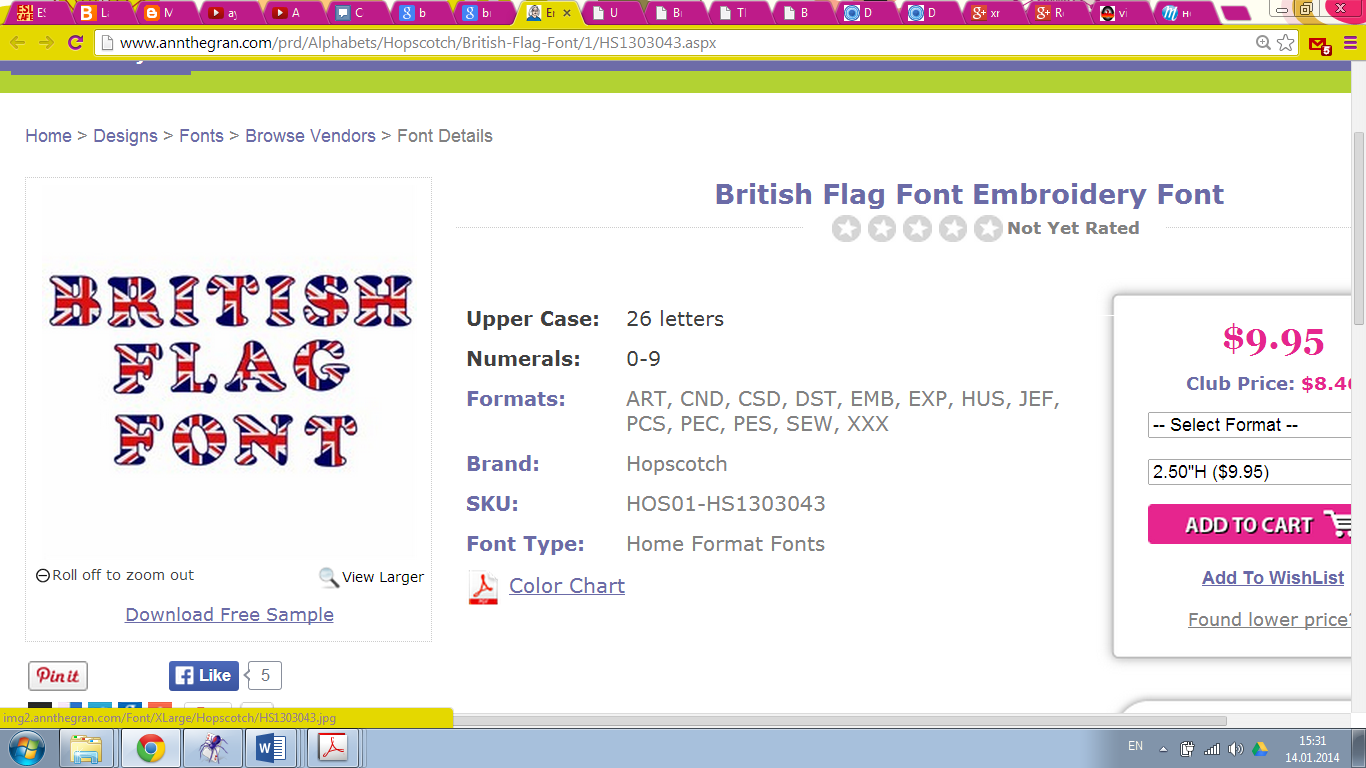Open the Gmail checker extension icon
The height and width of the screenshot is (768, 1366).
point(1319,44)
